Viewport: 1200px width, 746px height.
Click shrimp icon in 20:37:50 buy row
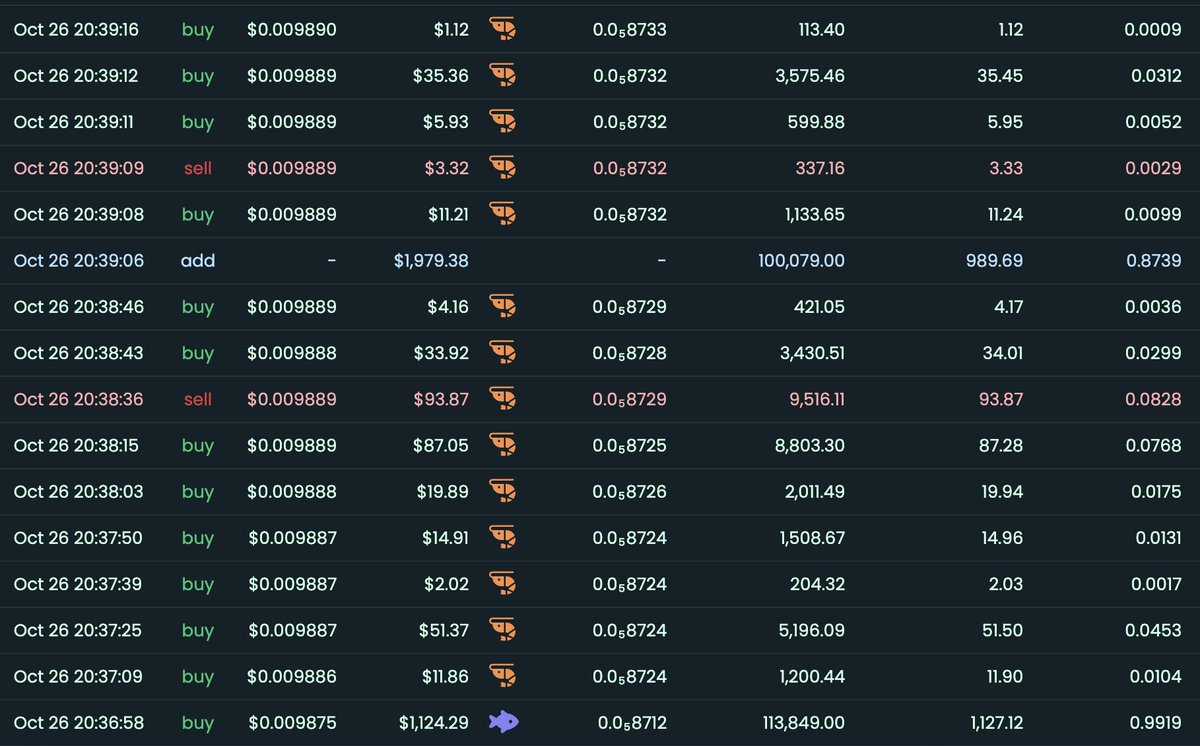(x=503, y=538)
